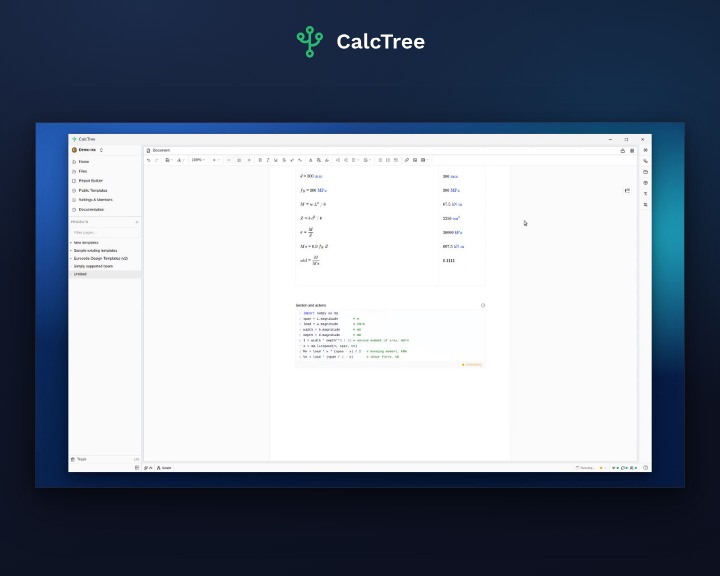Open Trash in the sidebar

[82, 459]
